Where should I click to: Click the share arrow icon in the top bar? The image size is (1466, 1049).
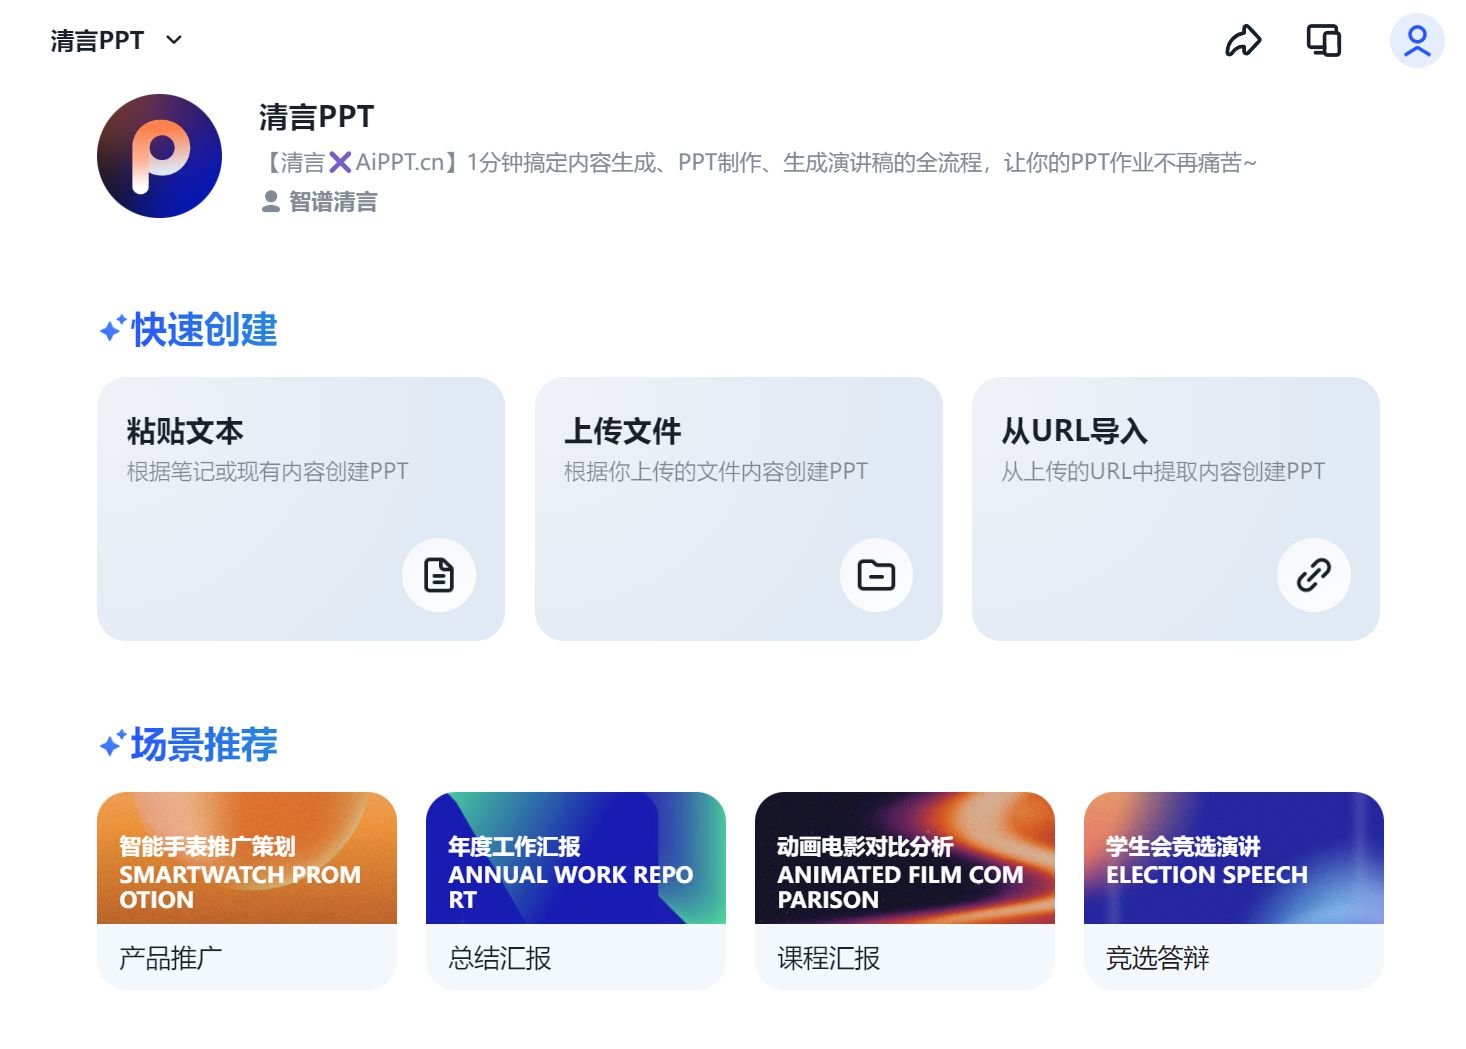click(1243, 40)
